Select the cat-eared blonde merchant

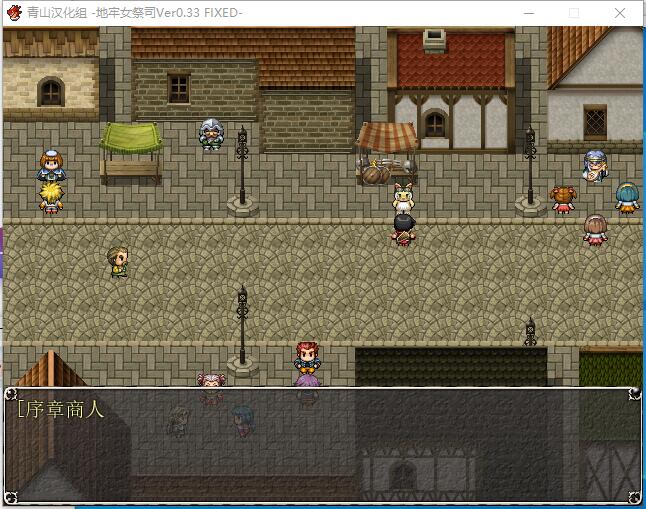coord(404,199)
